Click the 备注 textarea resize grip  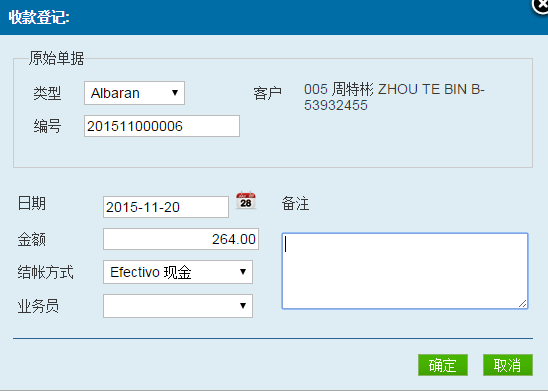point(522,304)
